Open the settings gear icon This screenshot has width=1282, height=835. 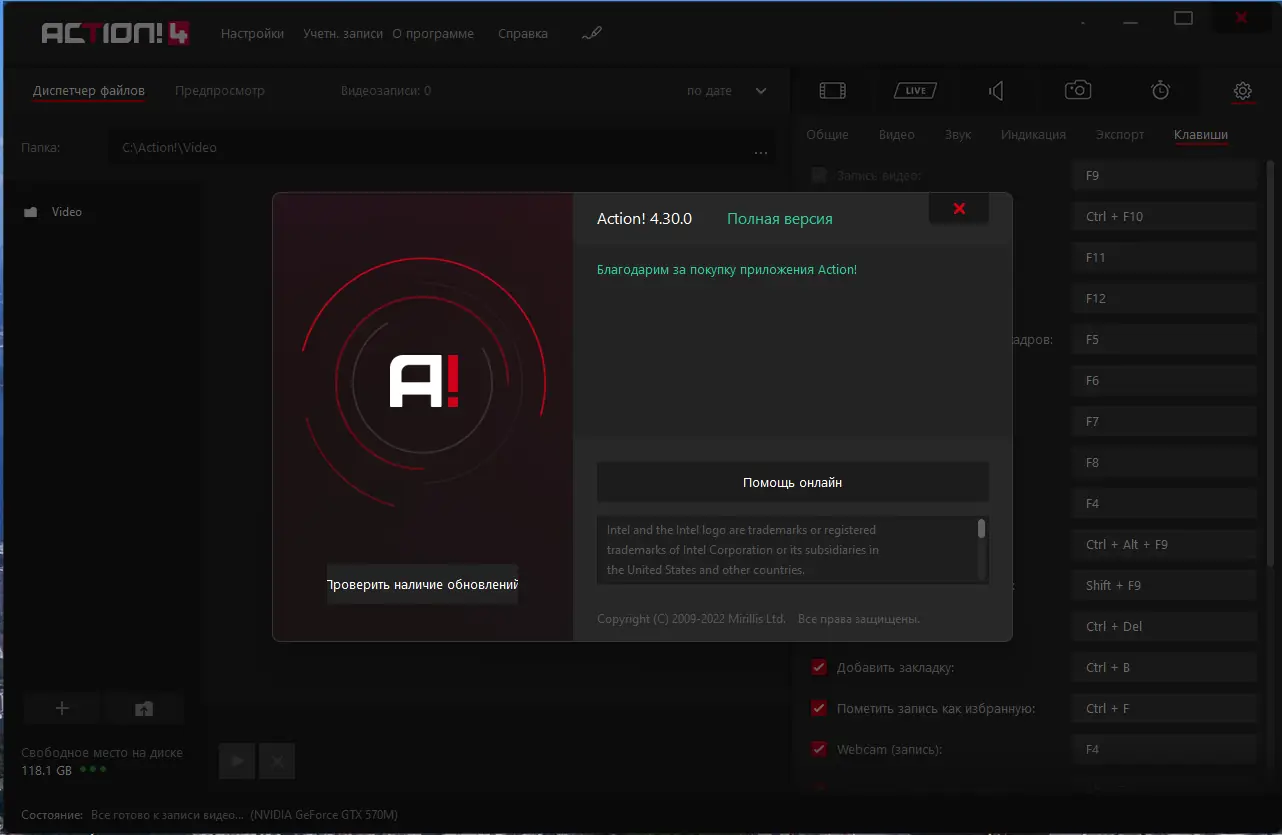[1242, 91]
